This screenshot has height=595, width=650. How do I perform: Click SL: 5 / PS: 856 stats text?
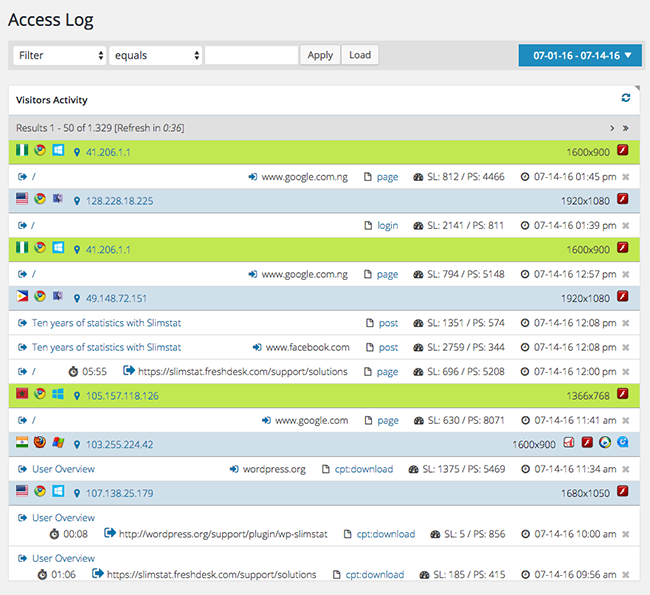pos(475,534)
